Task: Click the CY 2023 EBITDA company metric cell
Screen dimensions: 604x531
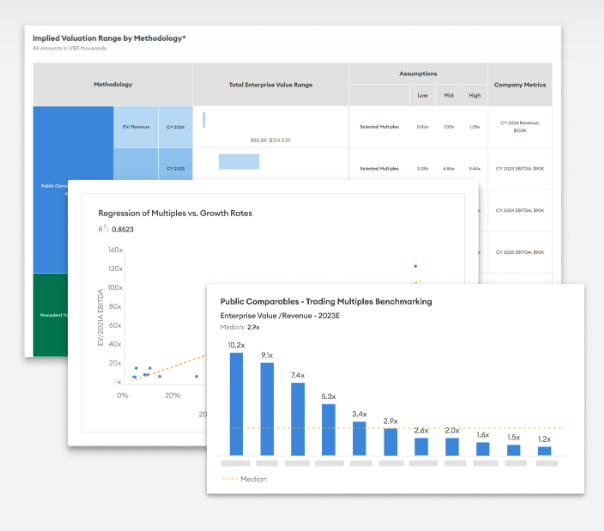Action: 520,169
